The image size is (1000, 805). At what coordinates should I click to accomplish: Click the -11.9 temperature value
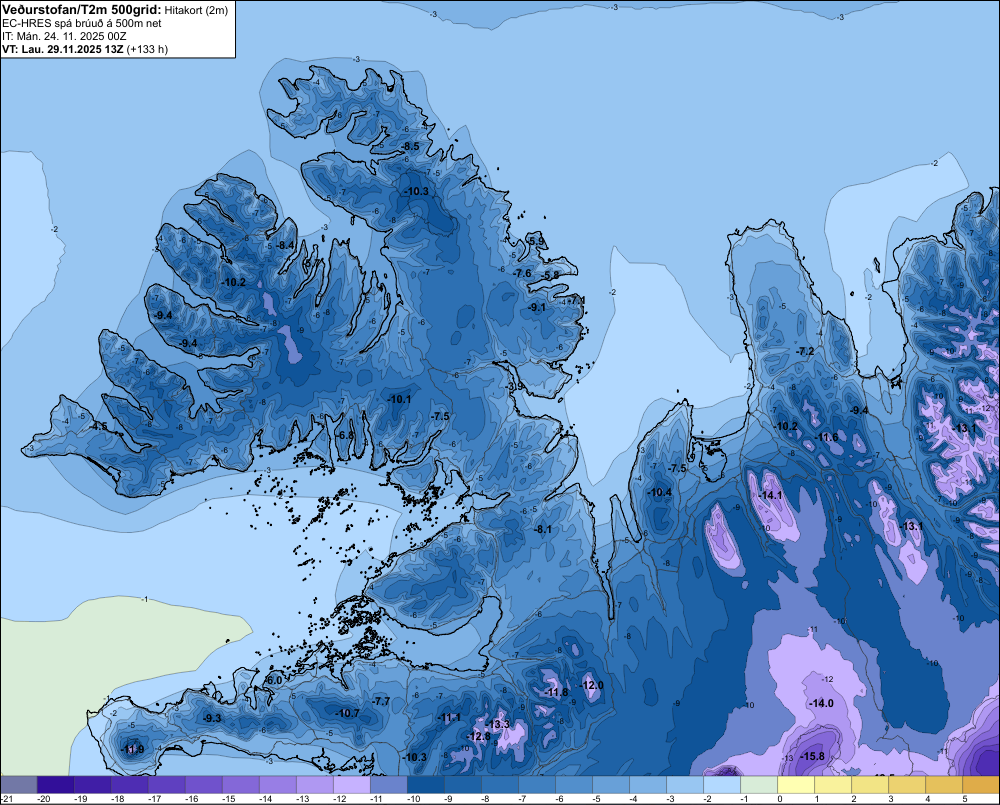click(133, 749)
